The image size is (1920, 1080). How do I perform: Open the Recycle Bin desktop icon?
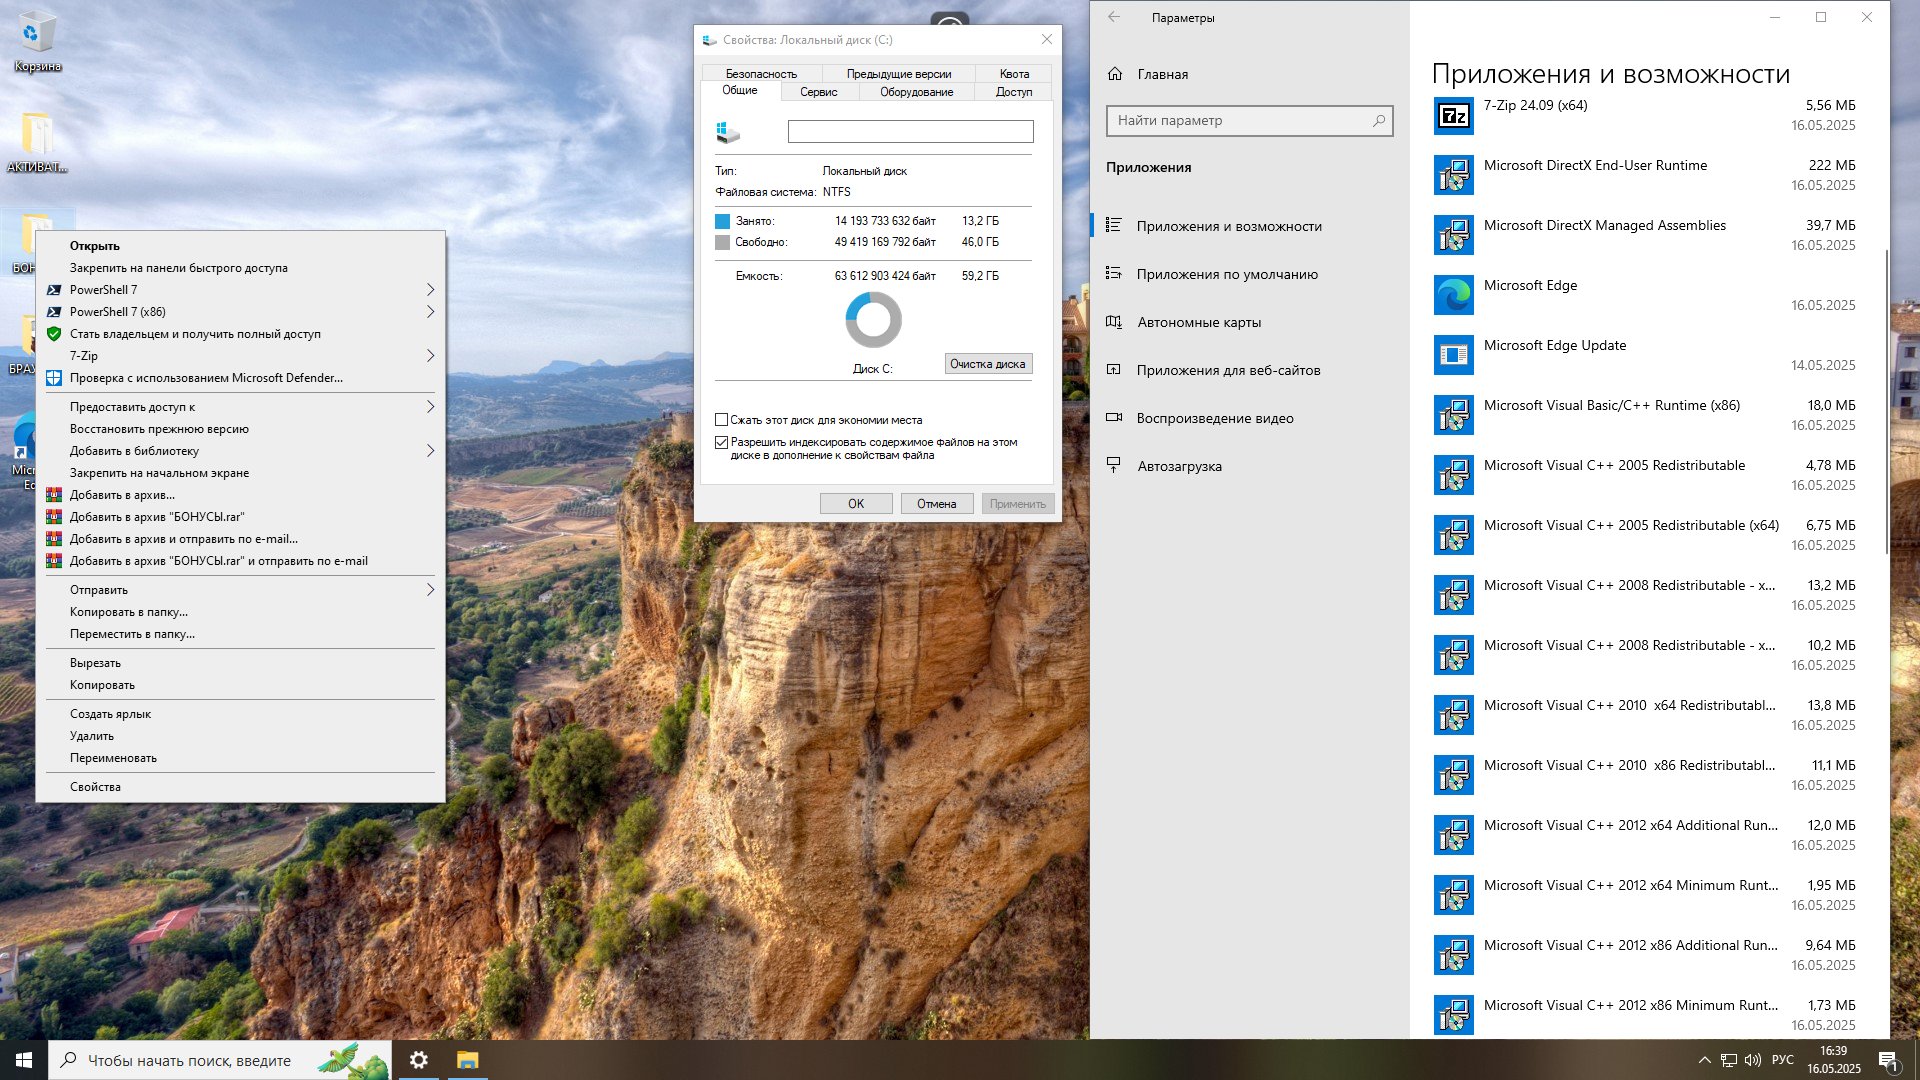pyautogui.click(x=37, y=42)
